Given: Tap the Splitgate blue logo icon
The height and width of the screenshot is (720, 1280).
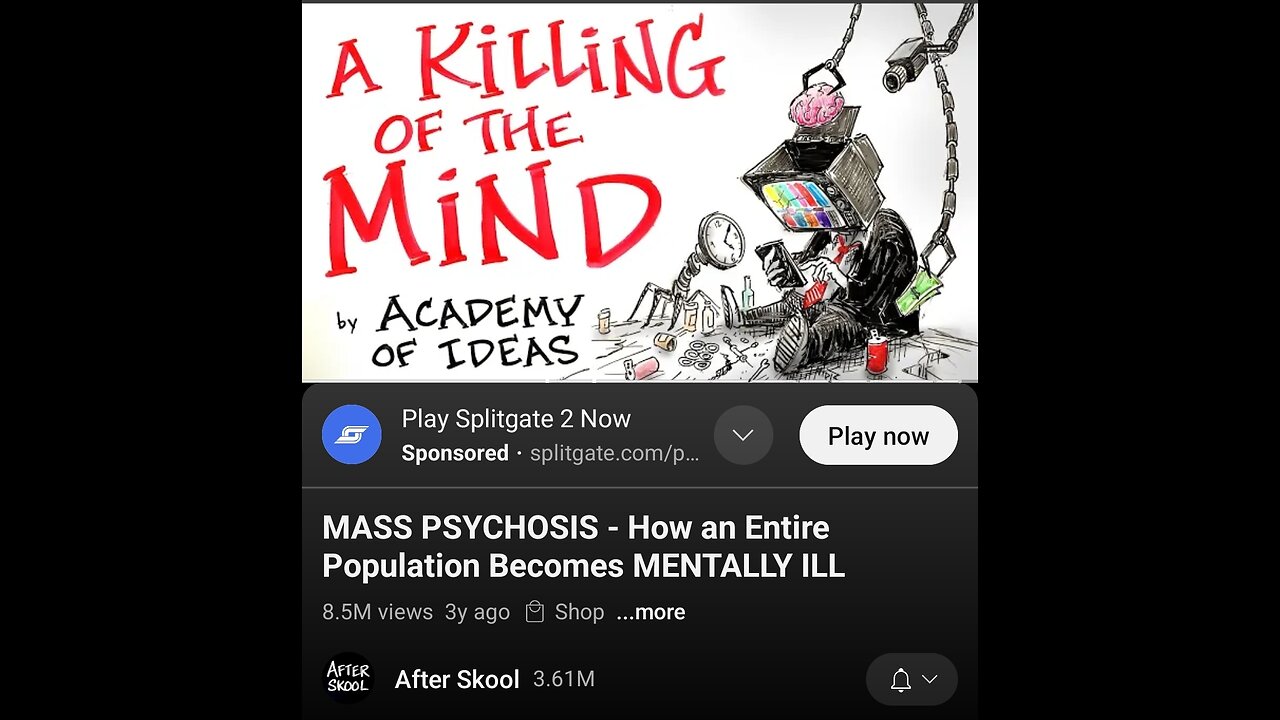Looking at the screenshot, I should [352, 435].
